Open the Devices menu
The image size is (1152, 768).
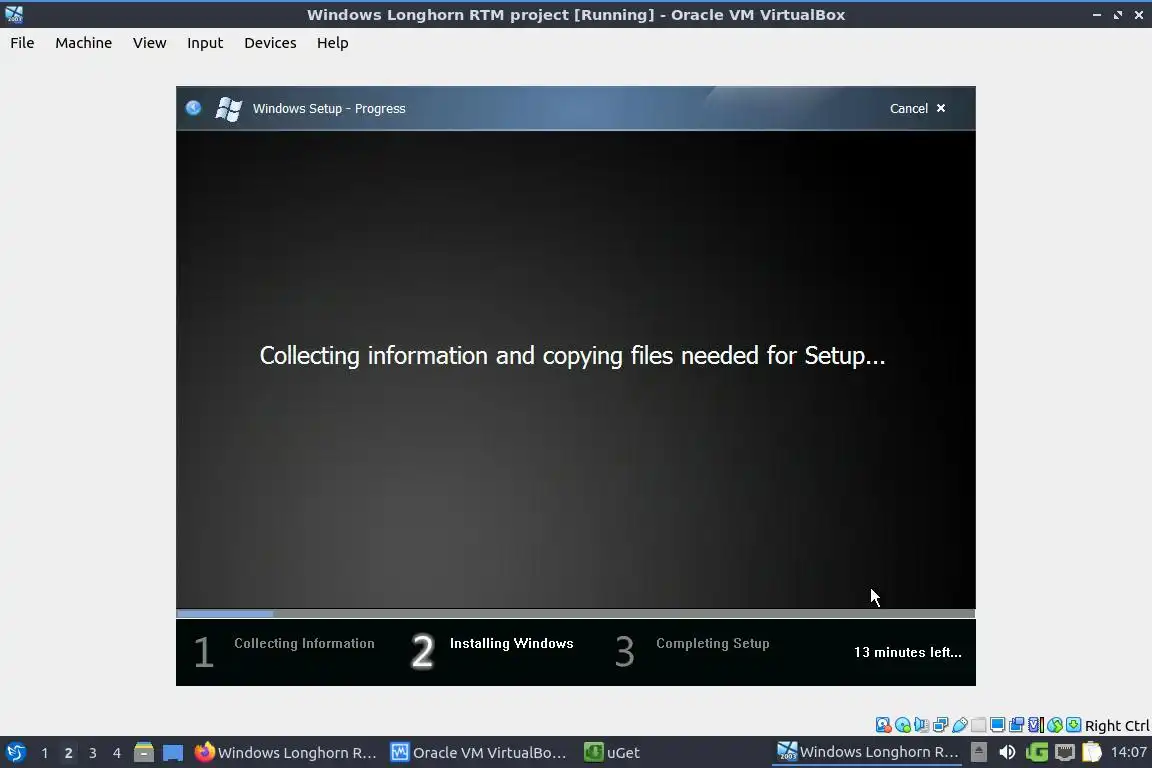coord(270,43)
